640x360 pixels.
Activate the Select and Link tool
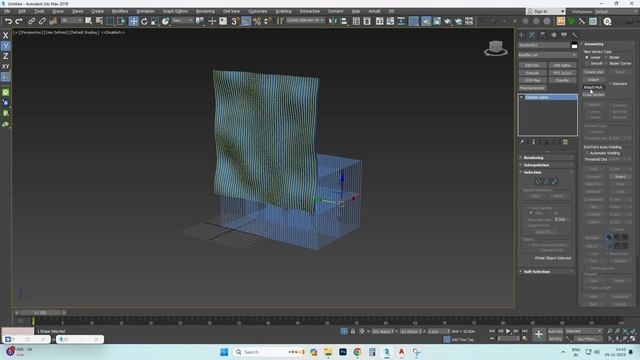[x=31, y=21]
